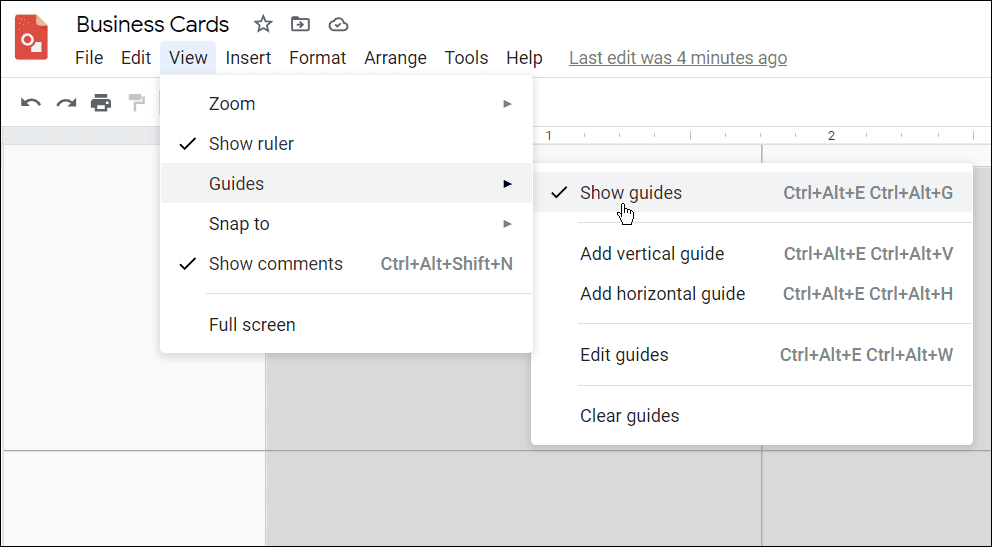Open the Insert menu
The width and height of the screenshot is (992, 547).
tap(248, 58)
